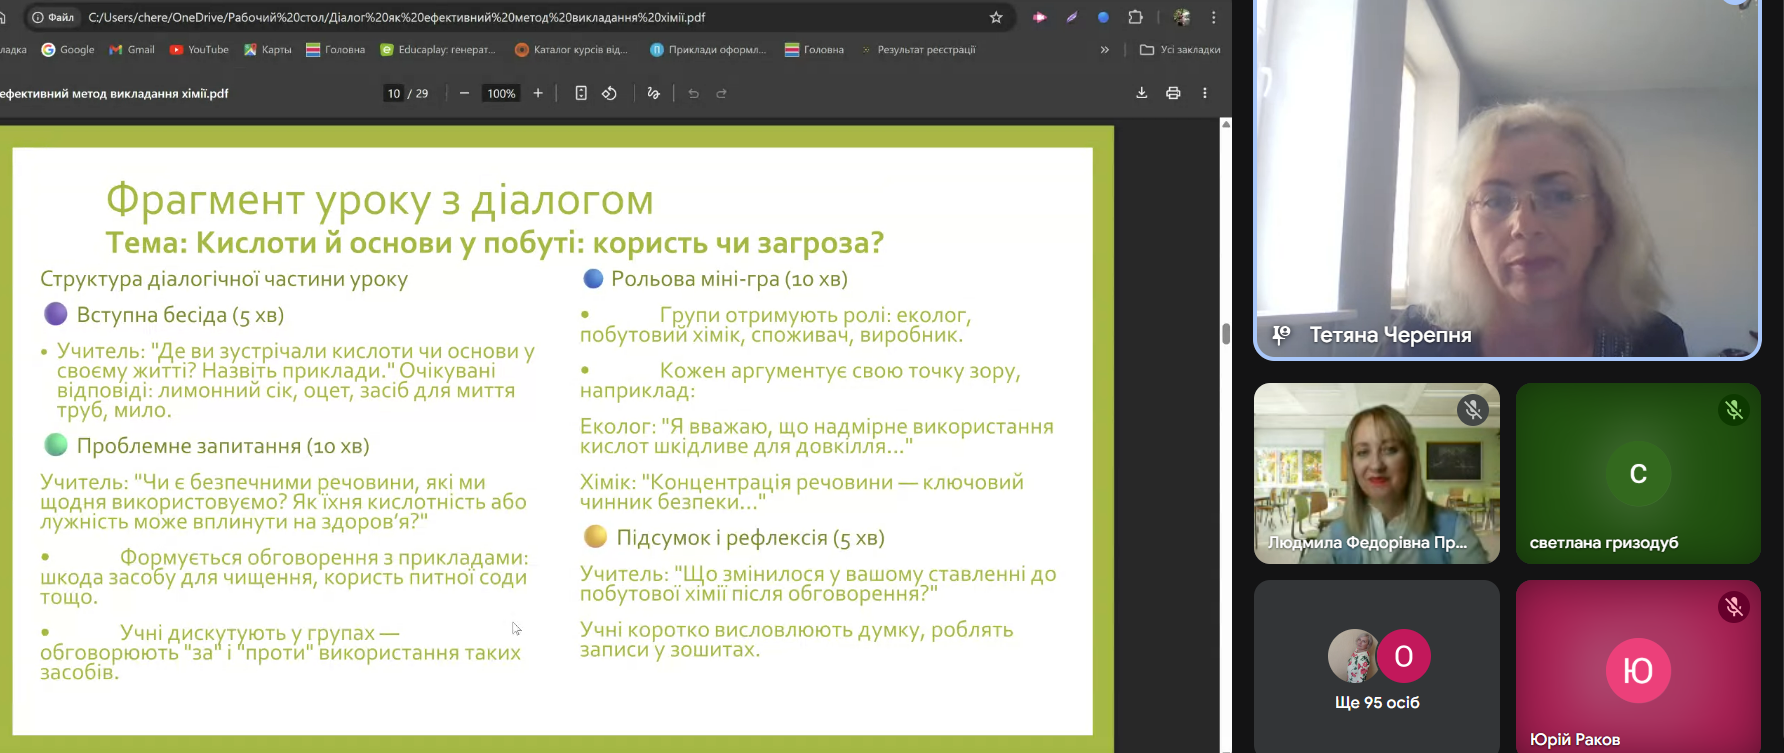Open the first Головна bookmark
Image resolution: width=1784 pixels, height=753 pixels.
click(x=336, y=49)
